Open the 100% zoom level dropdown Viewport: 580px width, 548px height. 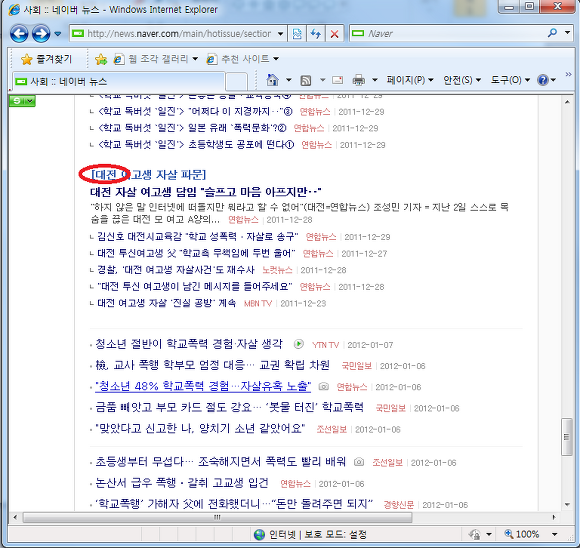pos(554,534)
